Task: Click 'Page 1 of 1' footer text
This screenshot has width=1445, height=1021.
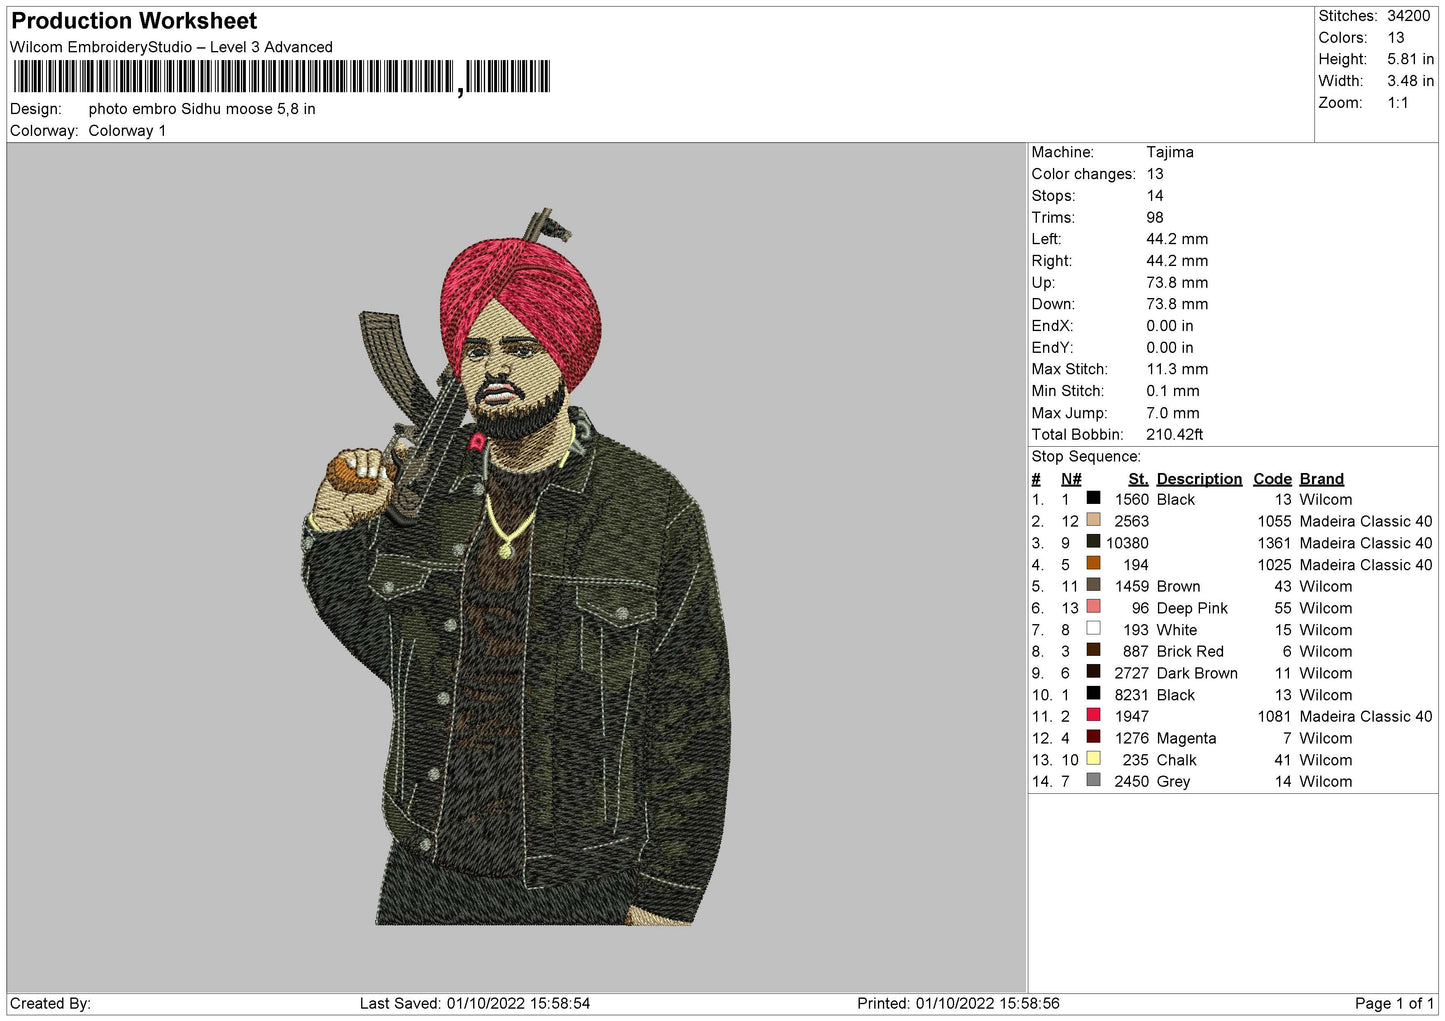Action: click(1394, 1003)
